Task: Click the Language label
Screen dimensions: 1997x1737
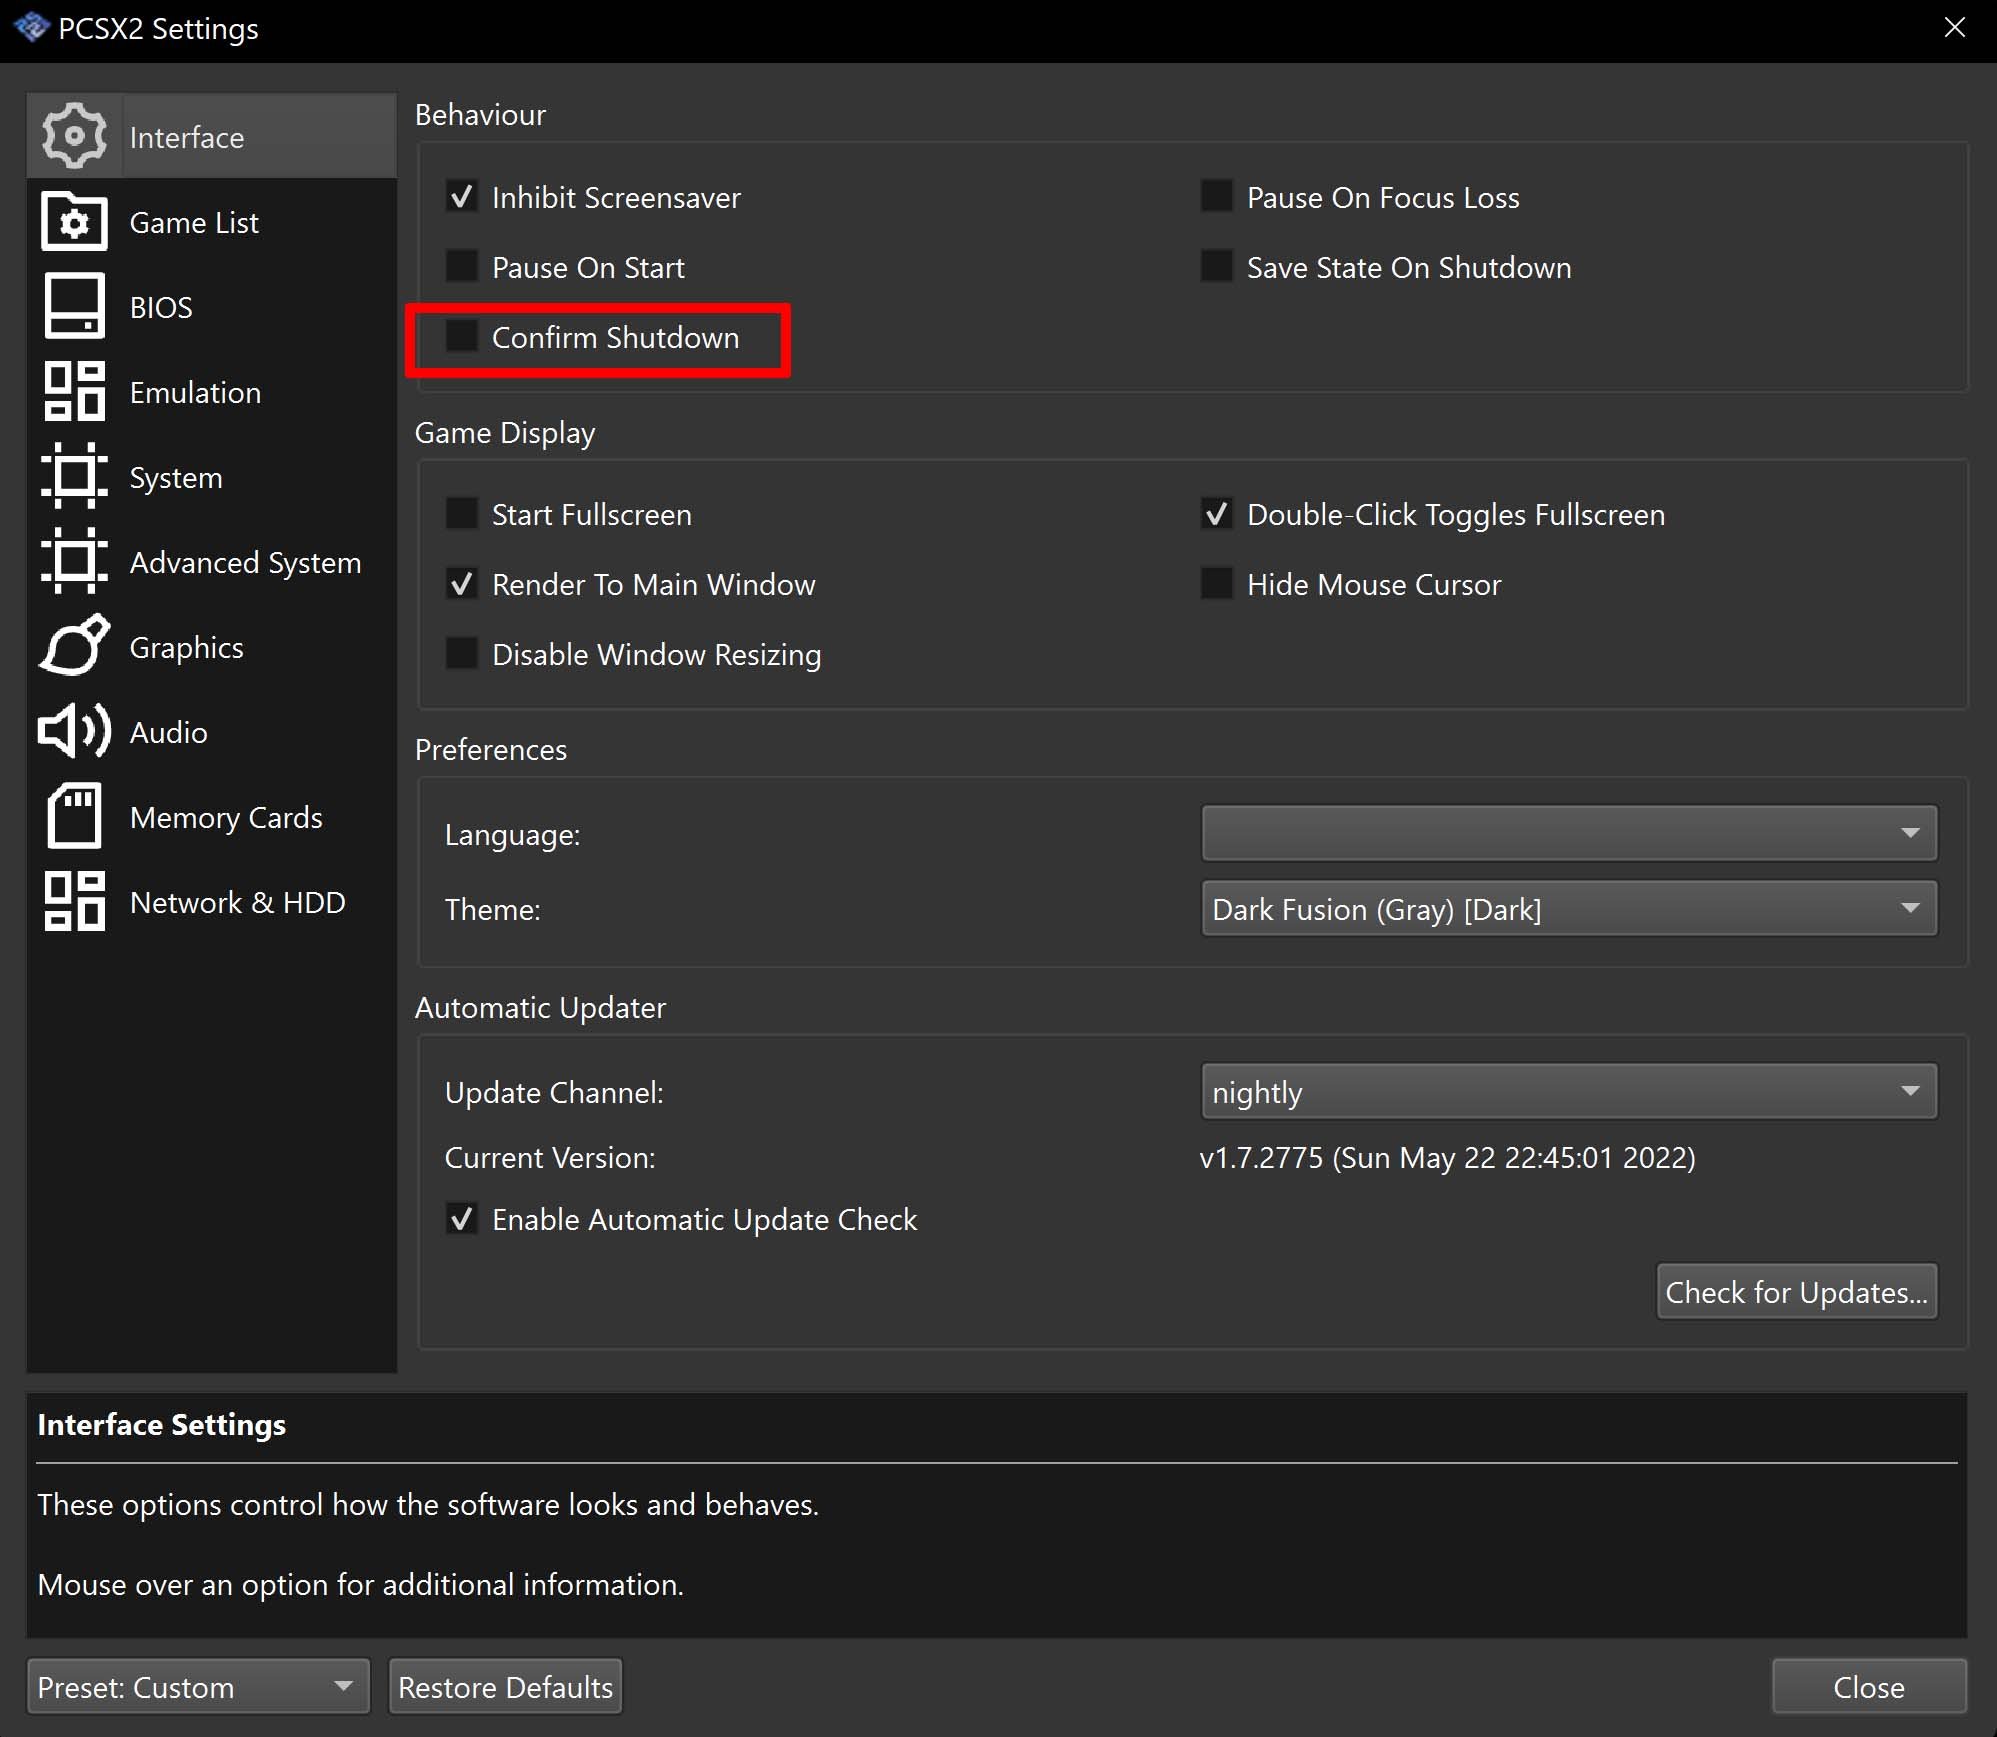Action: click(513, 834)
